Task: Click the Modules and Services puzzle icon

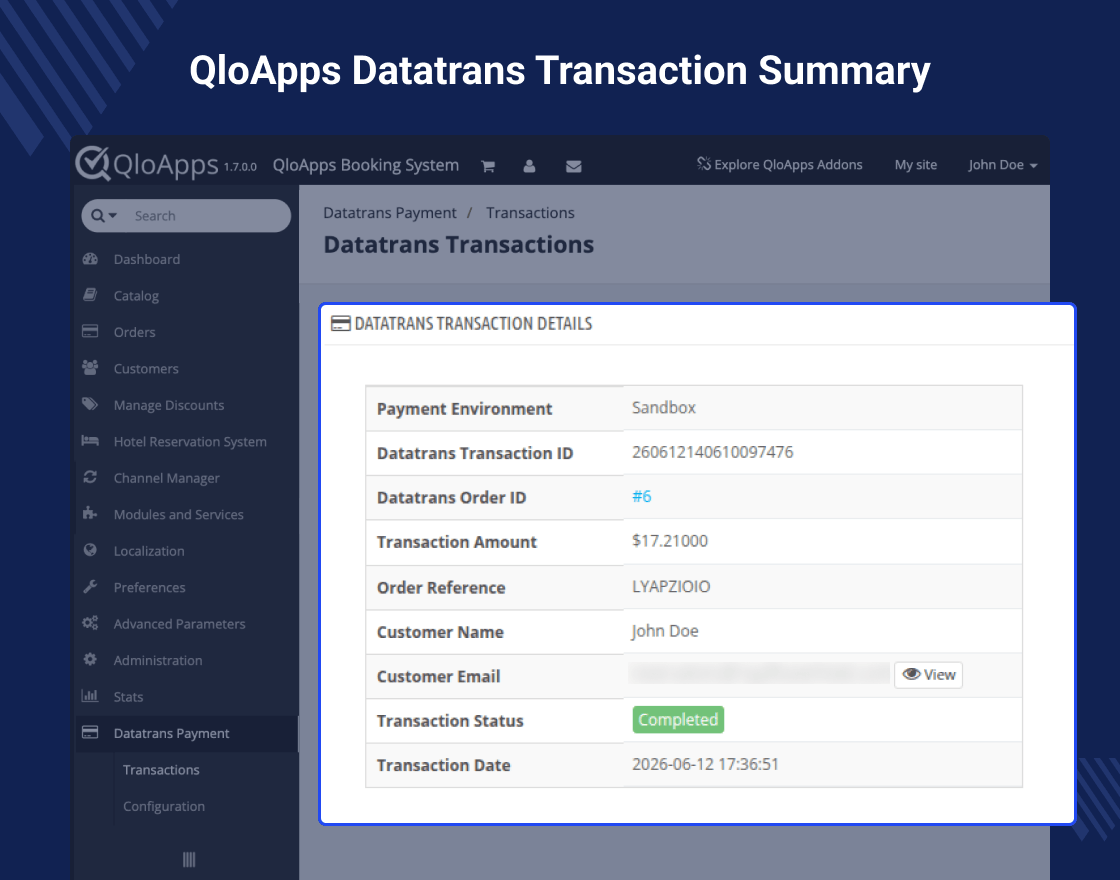Action: [90, 514]
